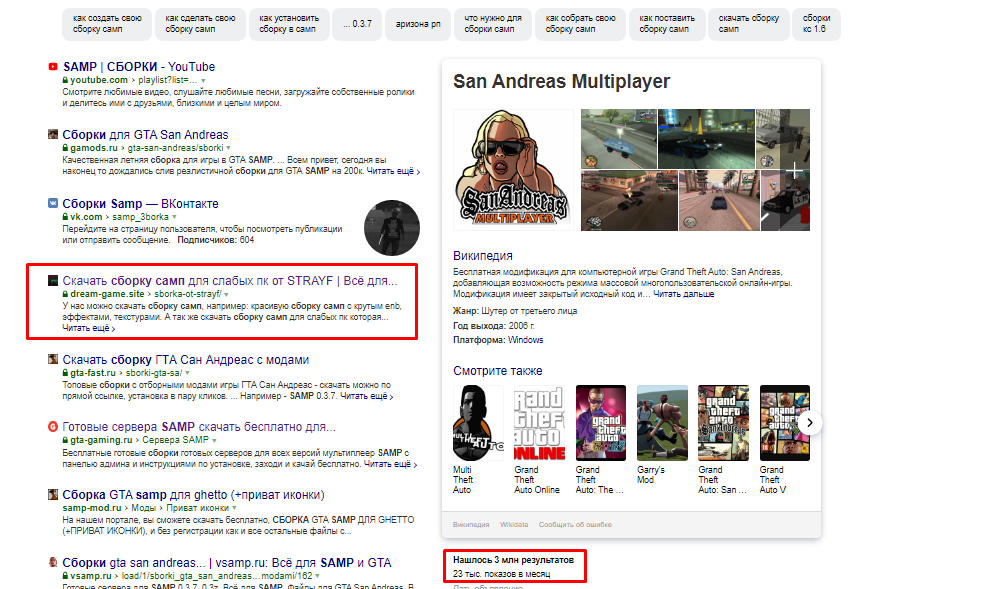The image size is (994, 589).
Task: Open dropdown arrow after vsamp.ru load URL
Action: [318, 576]
